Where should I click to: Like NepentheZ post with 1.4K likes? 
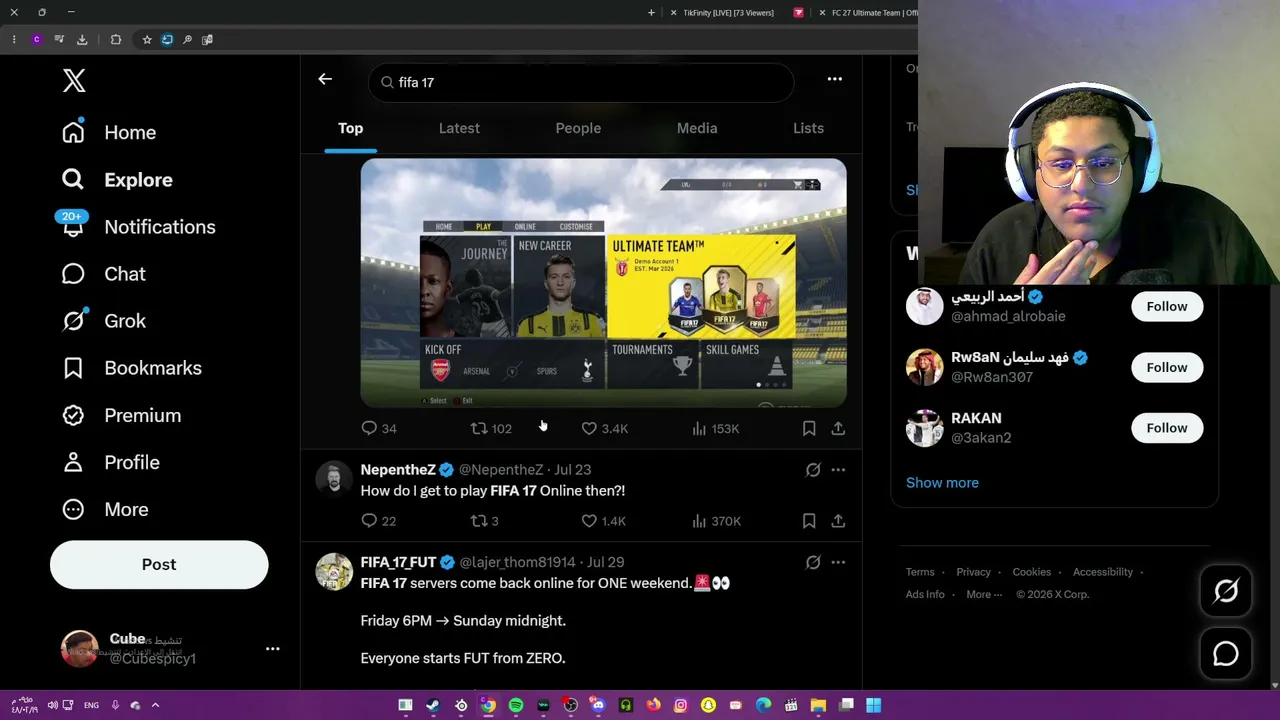[x=603, y=520]
